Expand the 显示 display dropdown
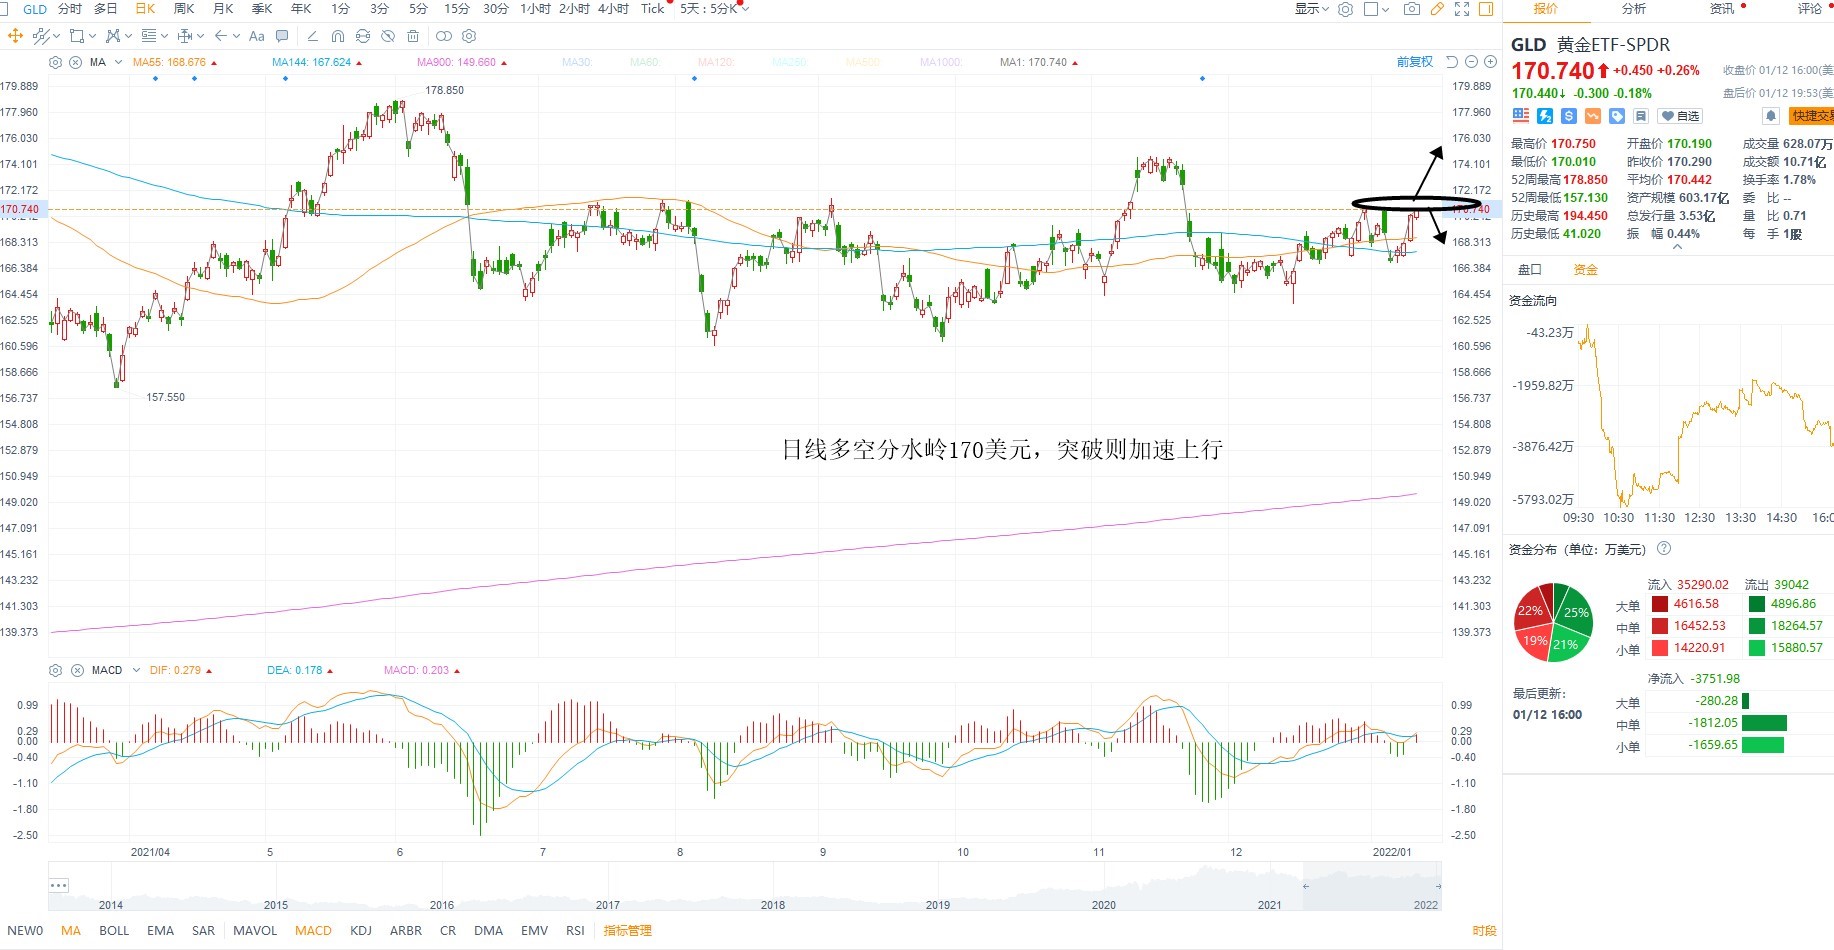 pos(1311,9)
